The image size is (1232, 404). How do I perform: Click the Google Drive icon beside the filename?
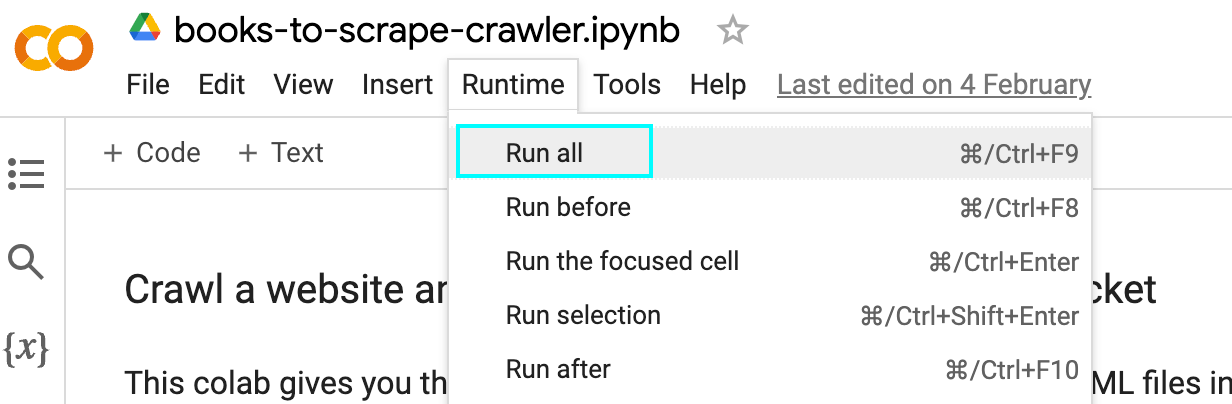coord(146,30)
